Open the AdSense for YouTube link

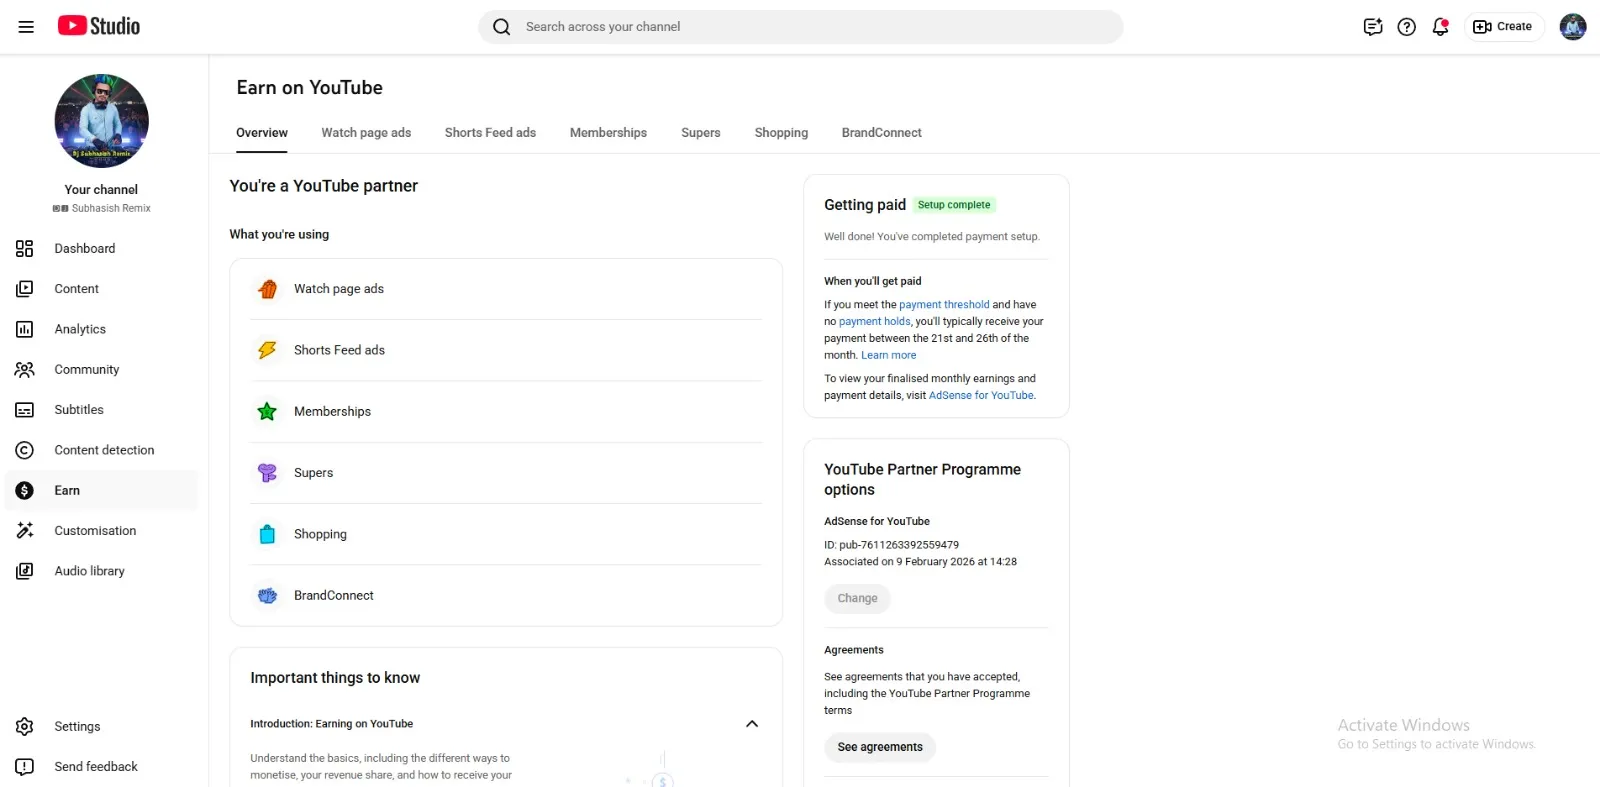click(x=981, y=396)
